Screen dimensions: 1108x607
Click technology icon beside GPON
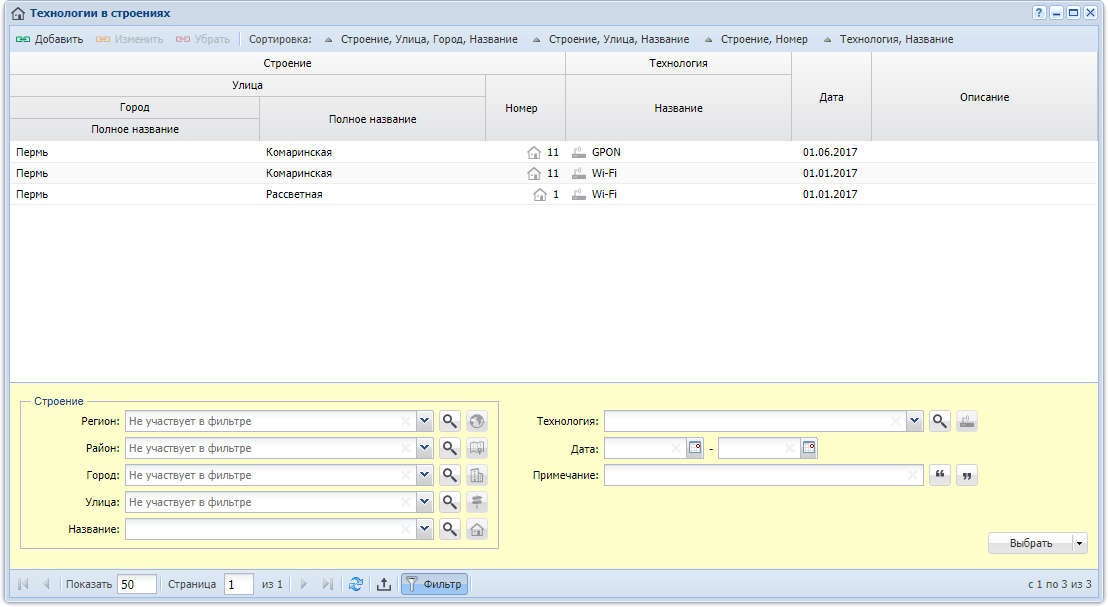tap(579, 152)
